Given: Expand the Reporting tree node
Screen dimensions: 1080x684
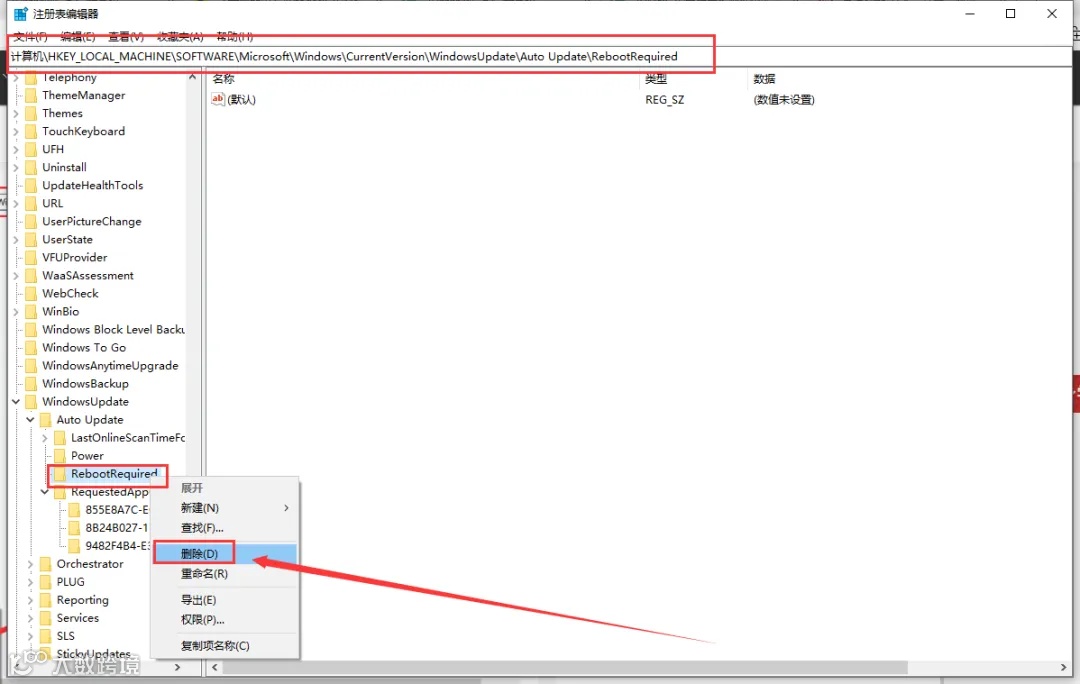Looking at the screenshot, I should click(x=30, y=600).
